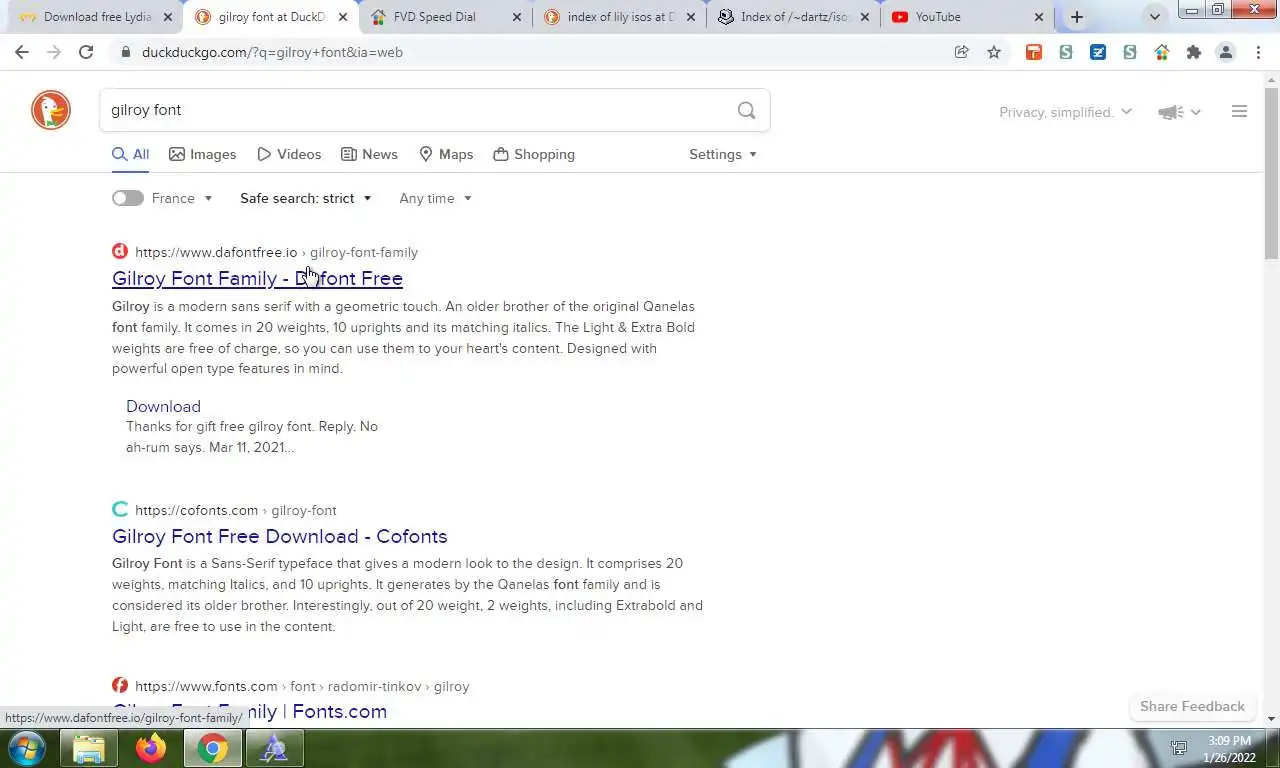
Task: Expand the Privacy, simplified dropdown
Action: [x=1066, y=112]
